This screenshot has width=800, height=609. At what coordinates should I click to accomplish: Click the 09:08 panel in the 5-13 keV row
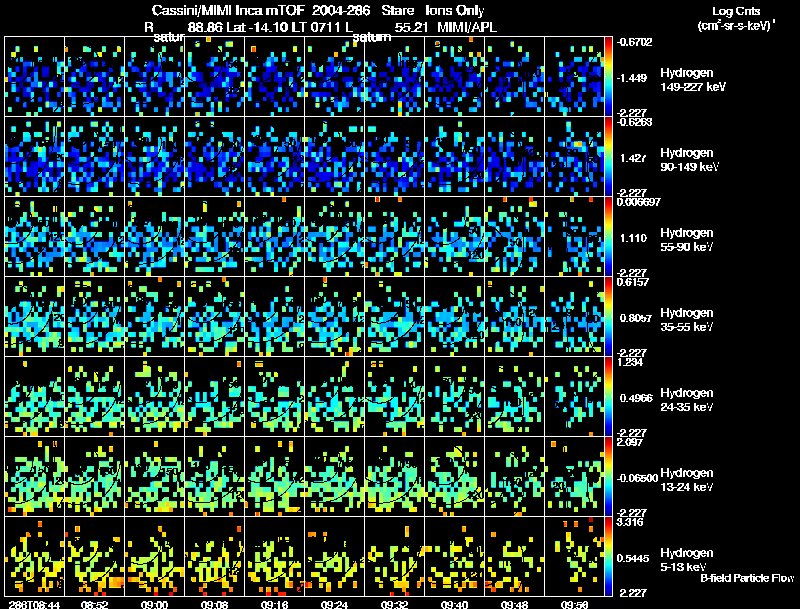(x=215, y=556)
